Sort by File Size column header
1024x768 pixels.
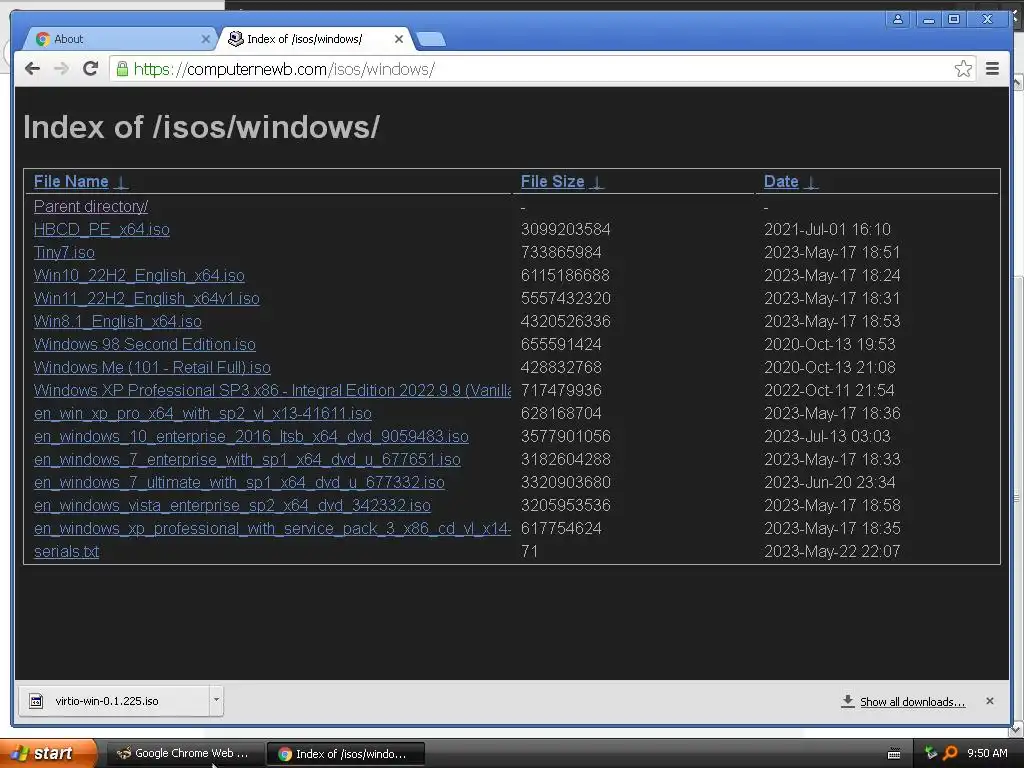(552, 182)
